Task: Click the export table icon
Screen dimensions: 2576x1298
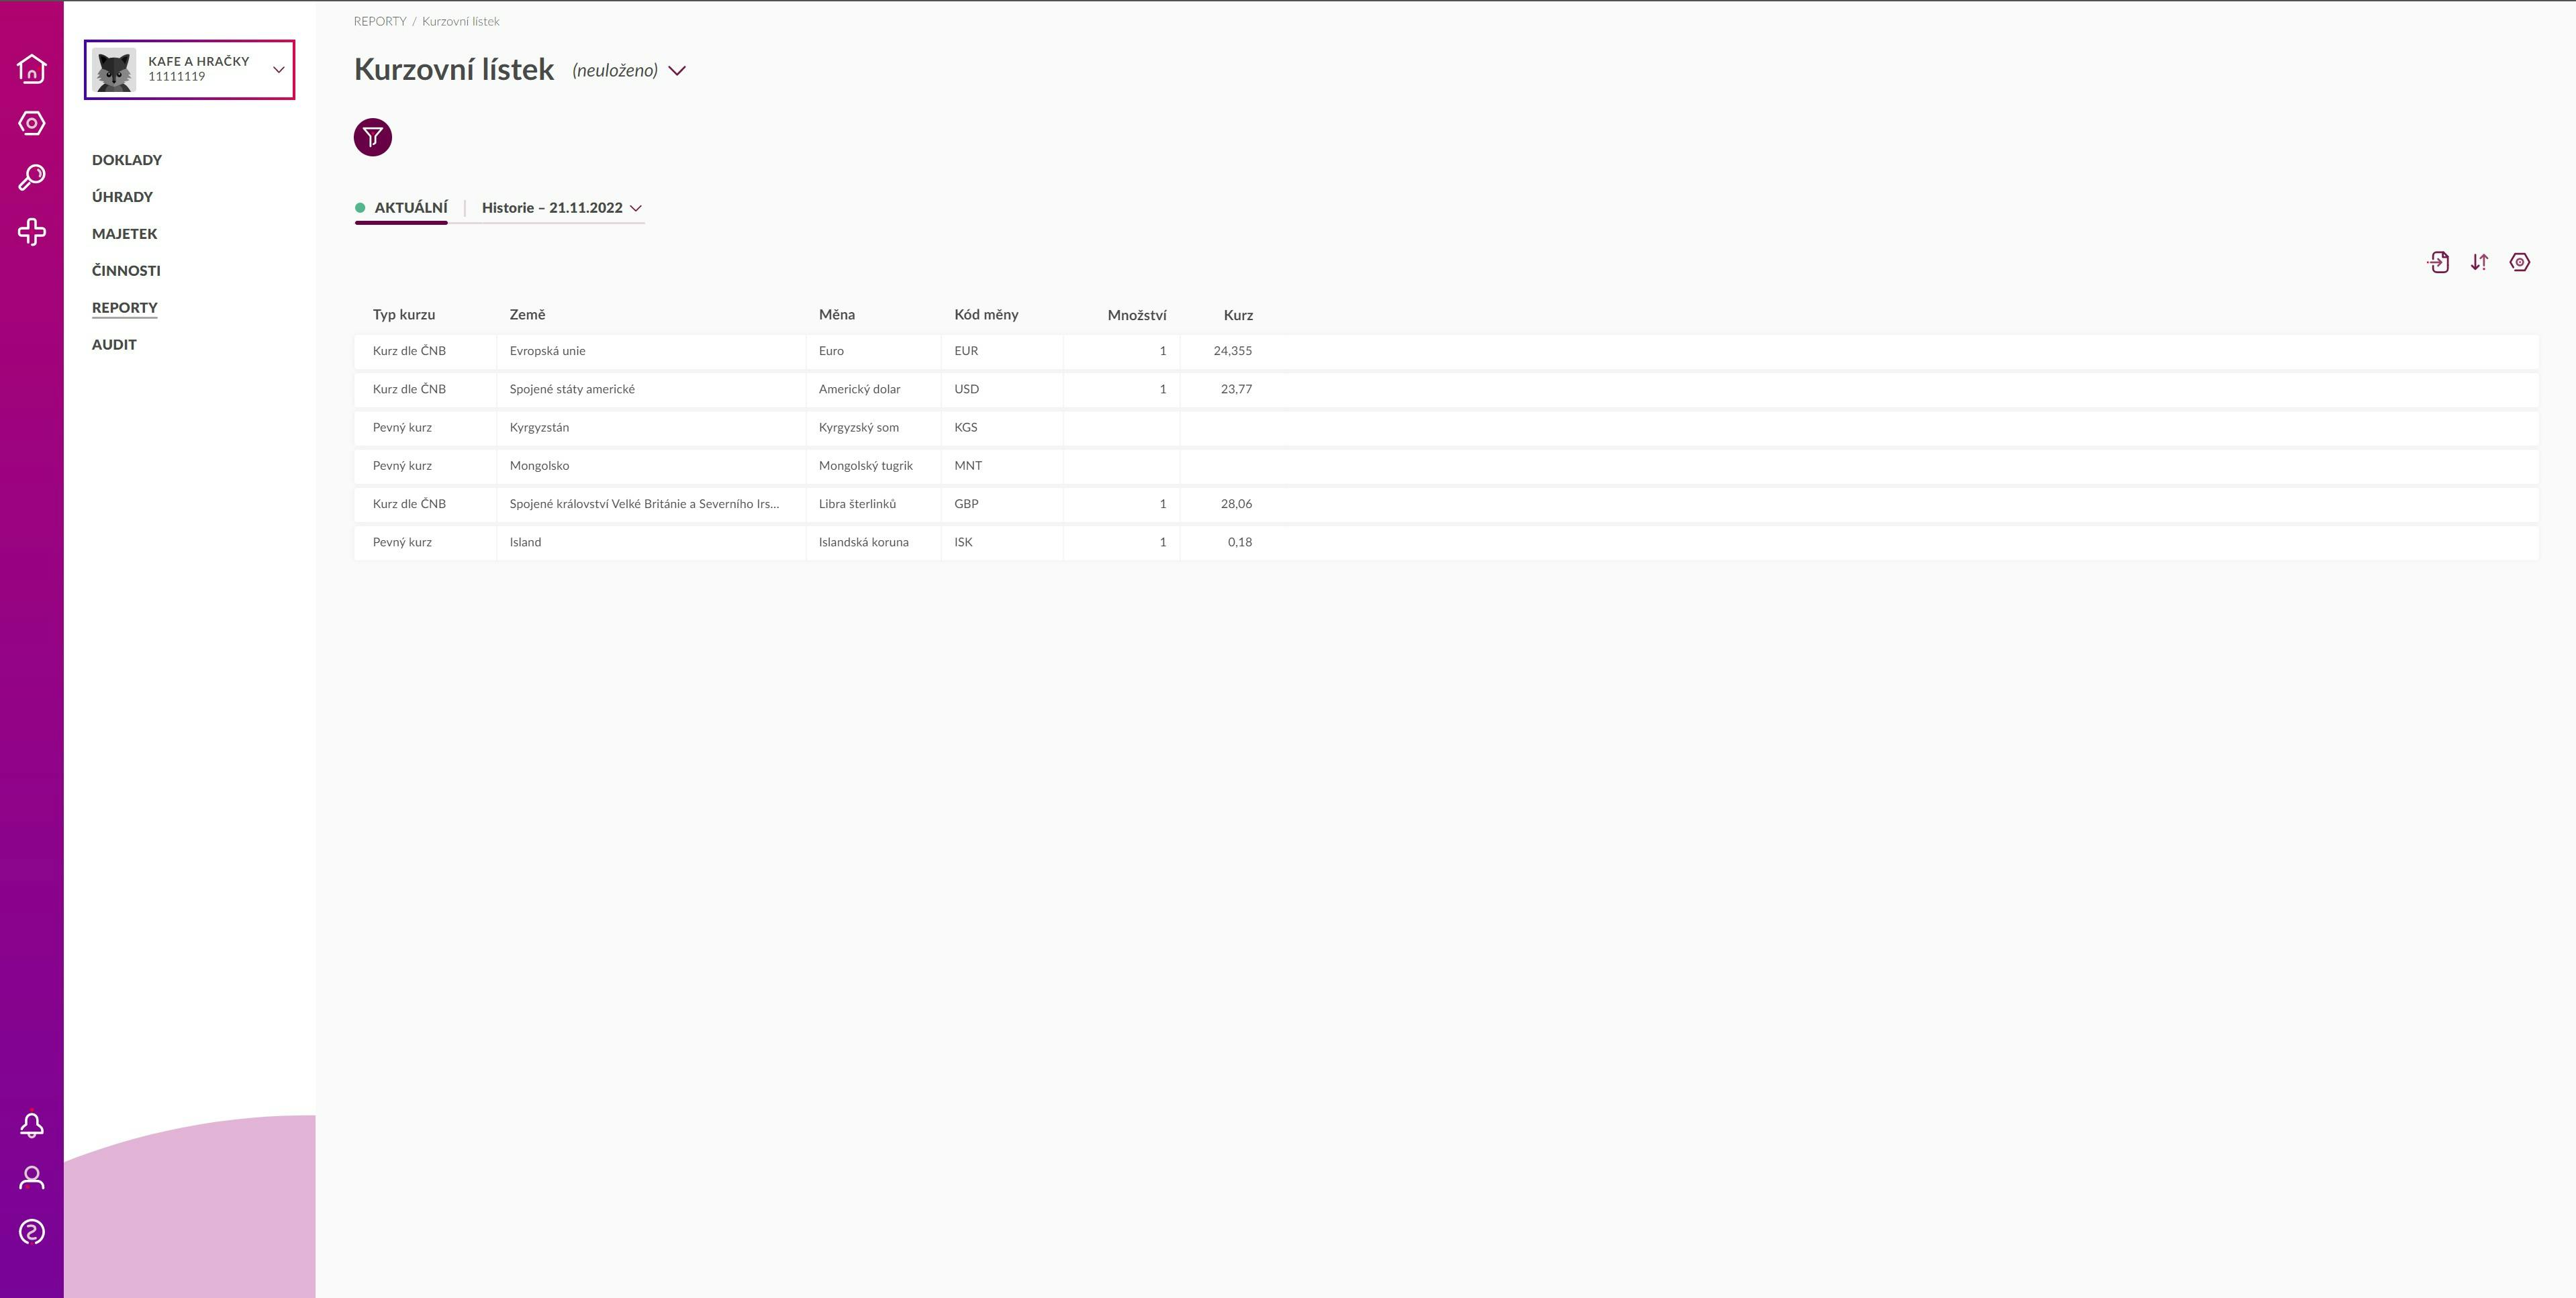Action: coord(2438,262)
